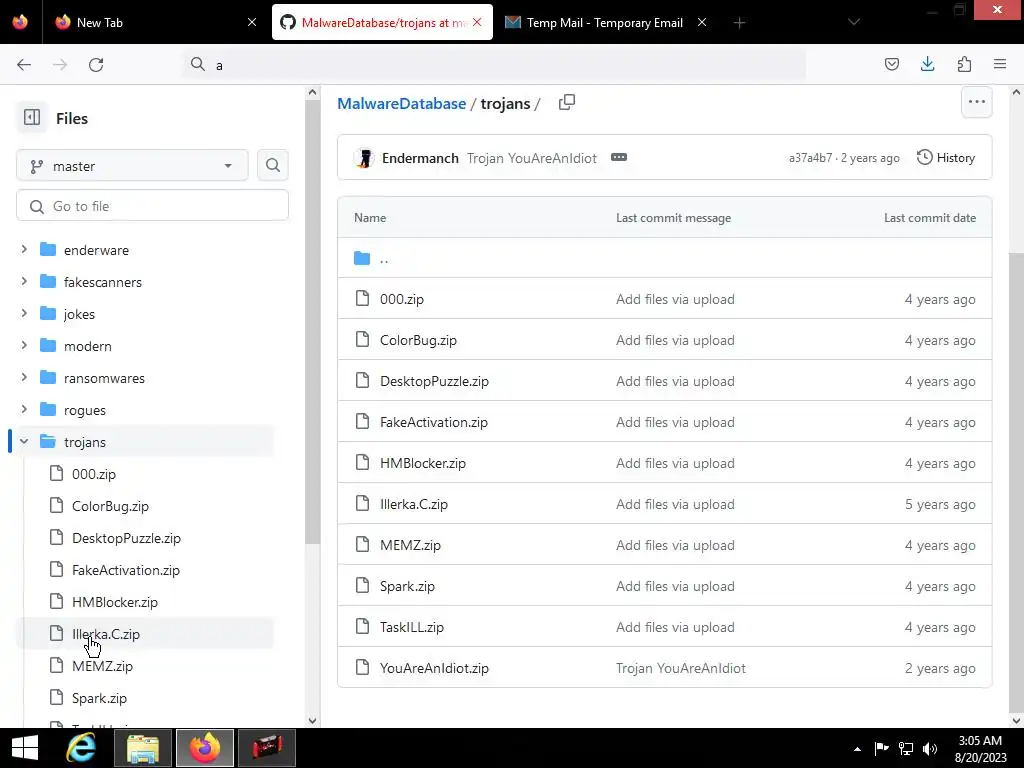Select Spark.zip in file tree
The image size is (1024, 768).
(99, 698)
